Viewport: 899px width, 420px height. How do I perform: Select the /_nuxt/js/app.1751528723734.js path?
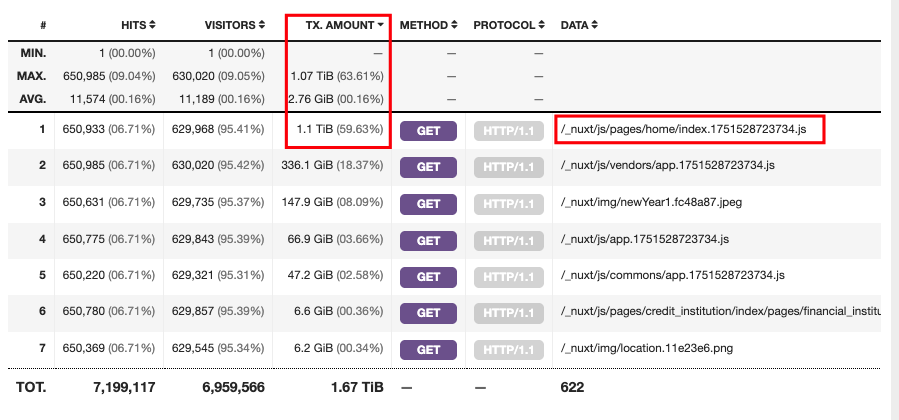click(644, 239)
